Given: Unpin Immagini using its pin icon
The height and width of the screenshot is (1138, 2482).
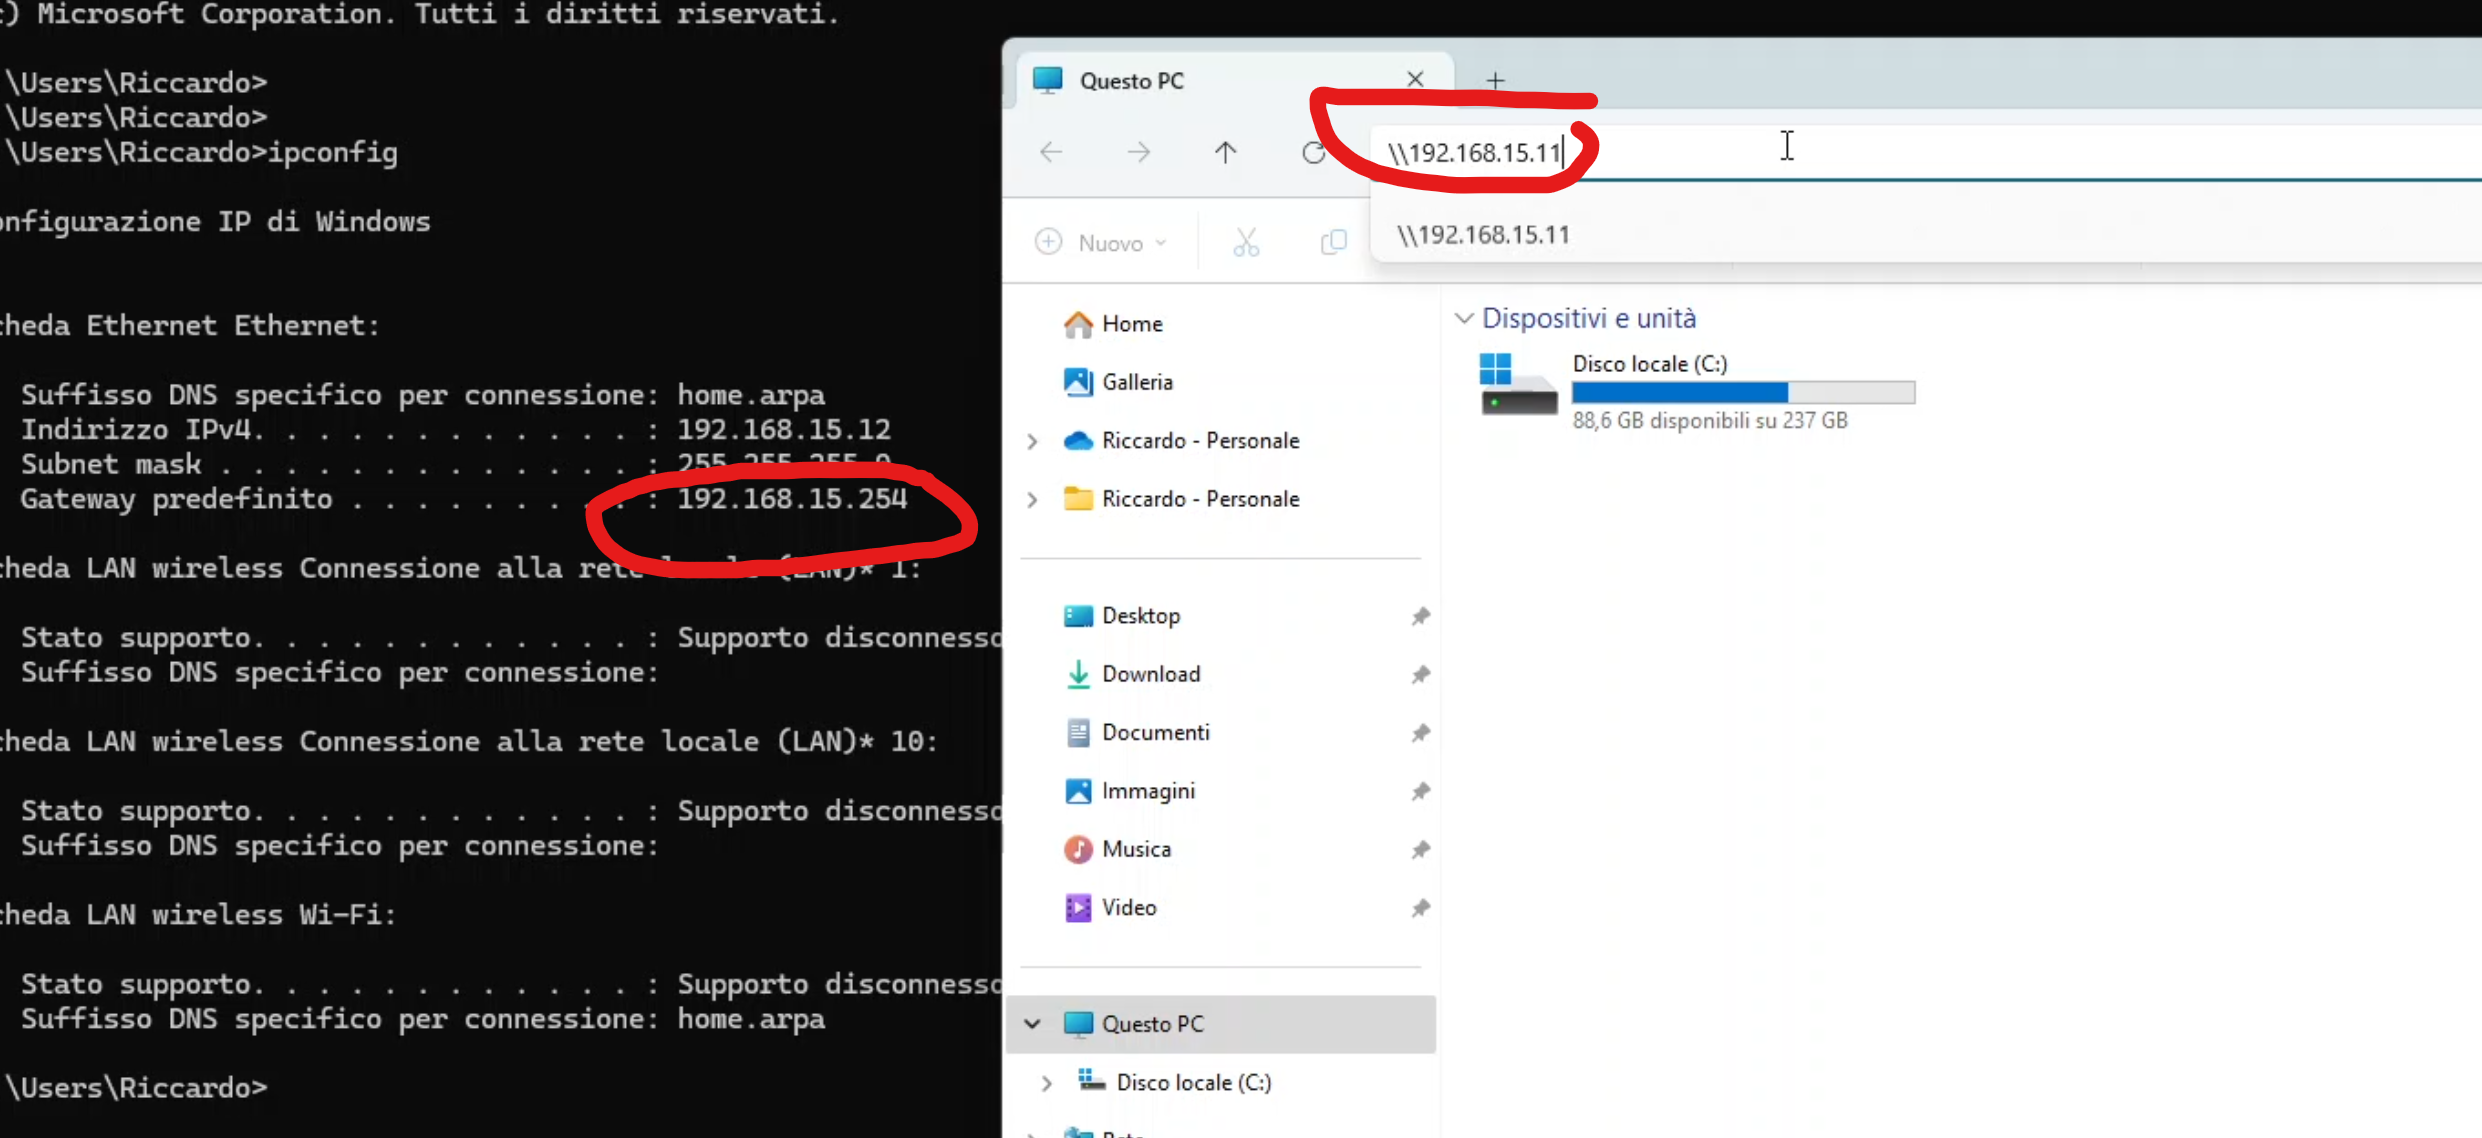Looking at the screenshot, I should [1420, 792].
